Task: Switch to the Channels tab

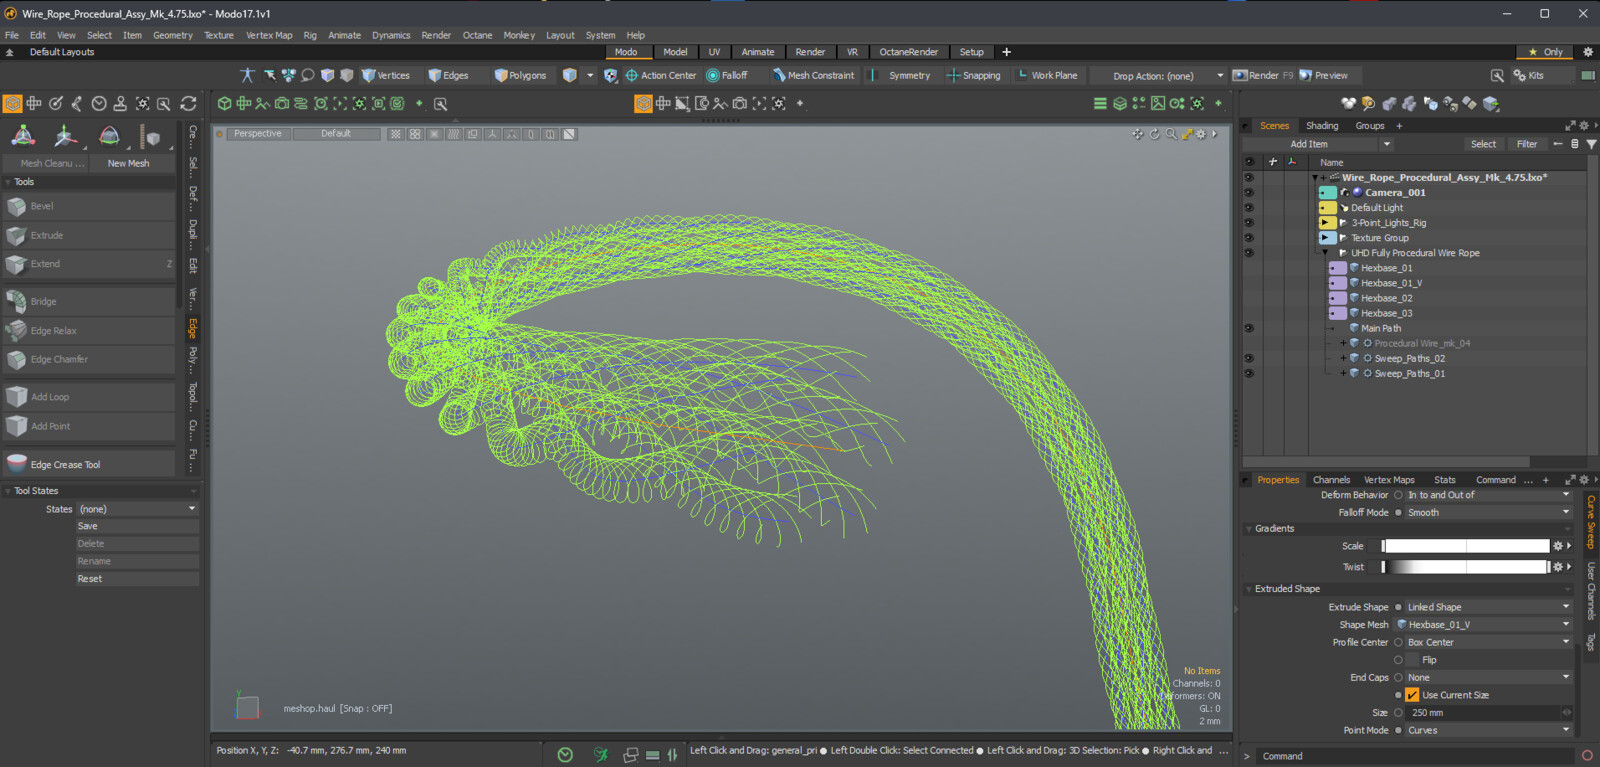Action: [x=1331, y=480]
